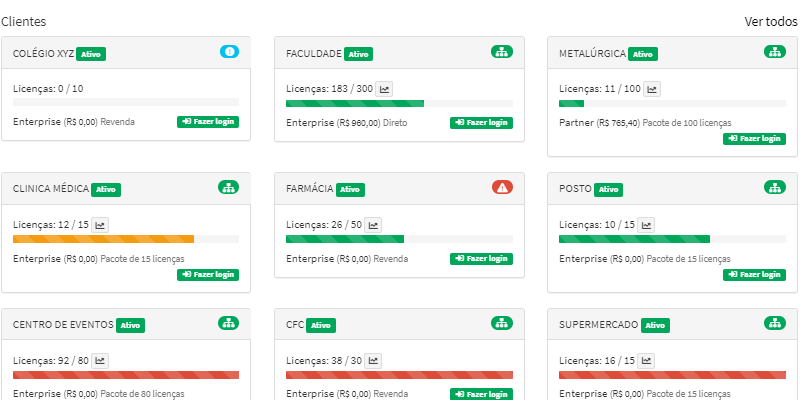
Task: Select the CFC client title
Action: click(295, 324)
